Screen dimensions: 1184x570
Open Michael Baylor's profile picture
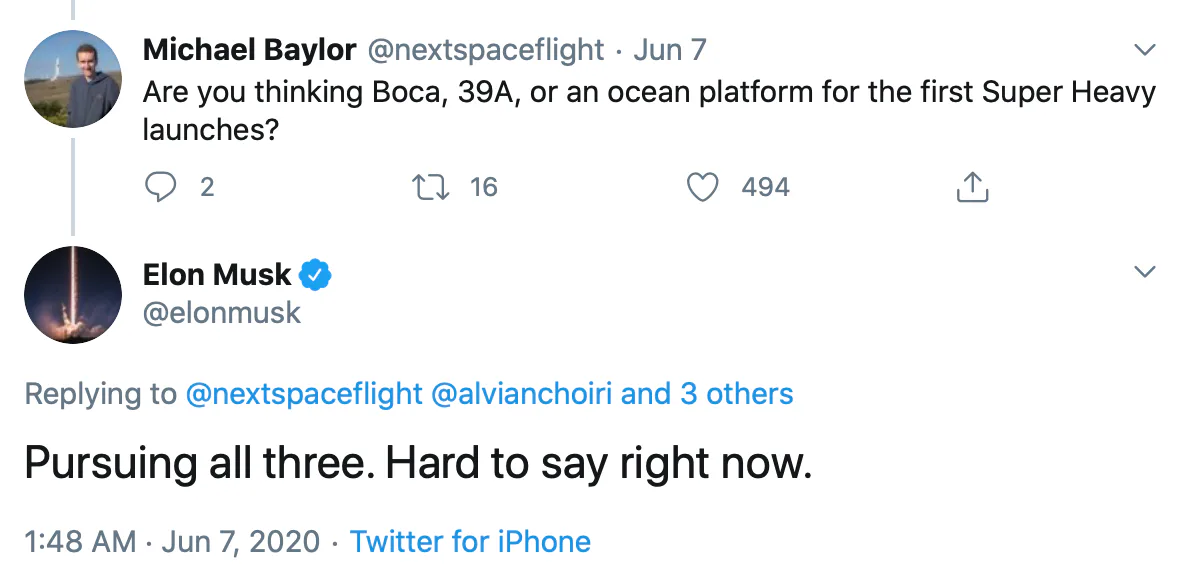71,77
